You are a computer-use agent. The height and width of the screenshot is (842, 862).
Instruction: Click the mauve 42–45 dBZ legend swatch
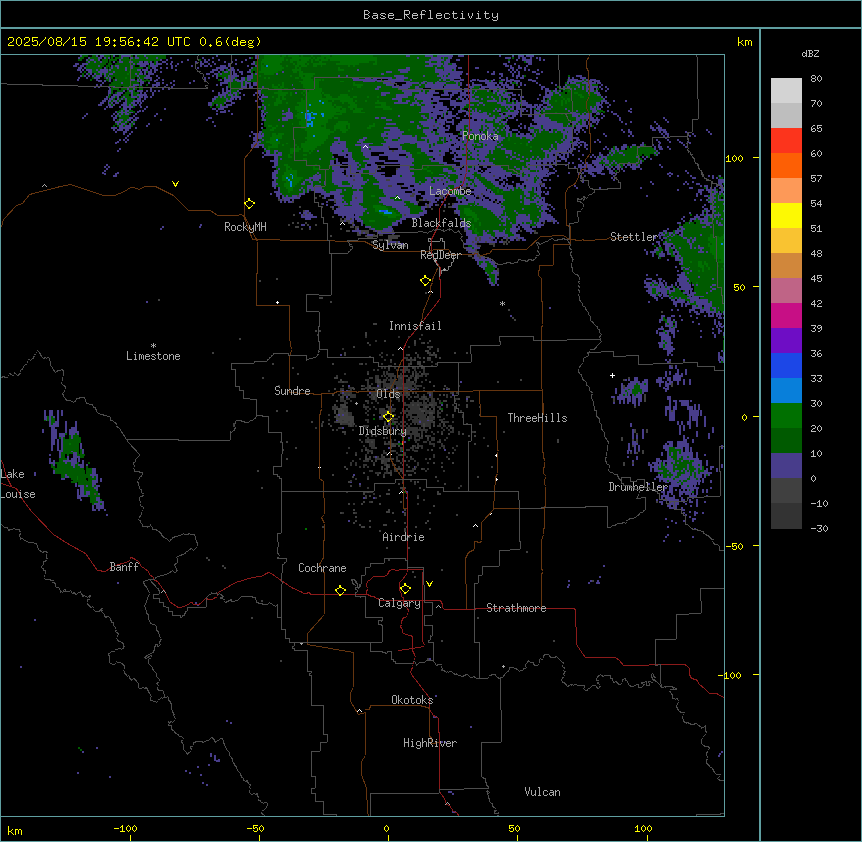(x=786, y=291)
